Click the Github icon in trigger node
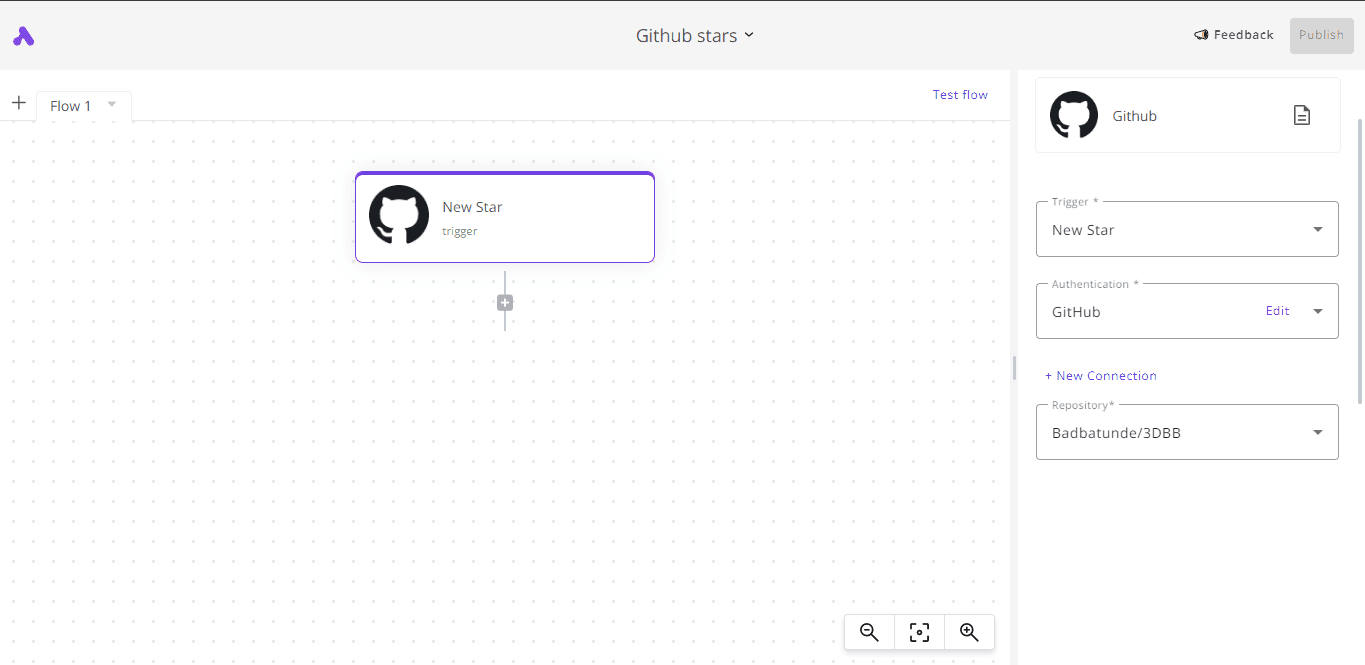 (x=399, y=215)
